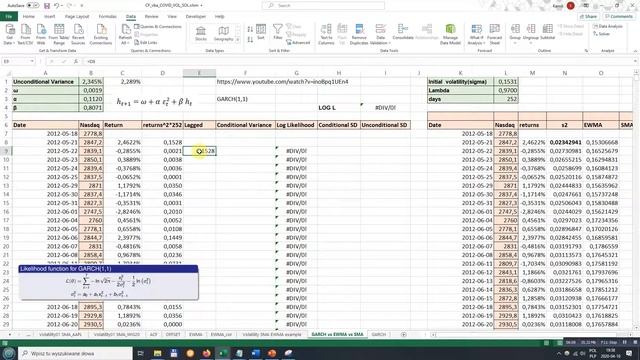
Task: Open Advanced filter options
Action: click(x=298, y=42)
